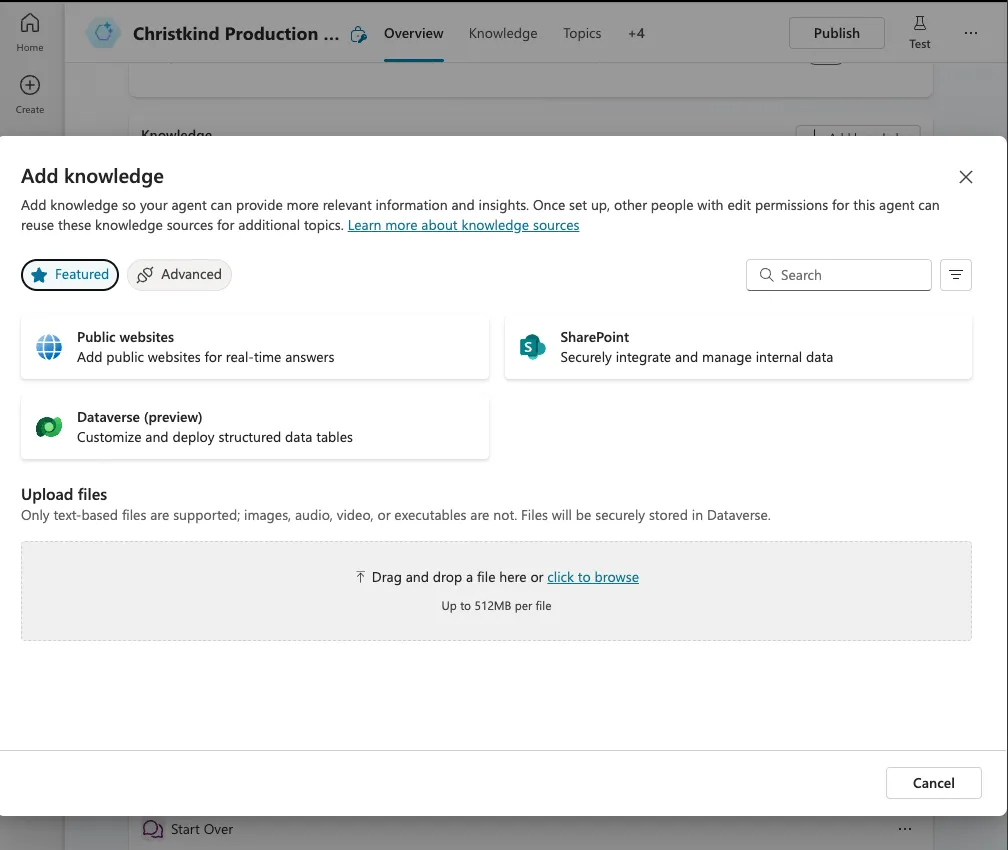Click the agent icon beside Christkind title
Image resolution: width=1008 pixels, height=850 pixels.
(103, 33)
